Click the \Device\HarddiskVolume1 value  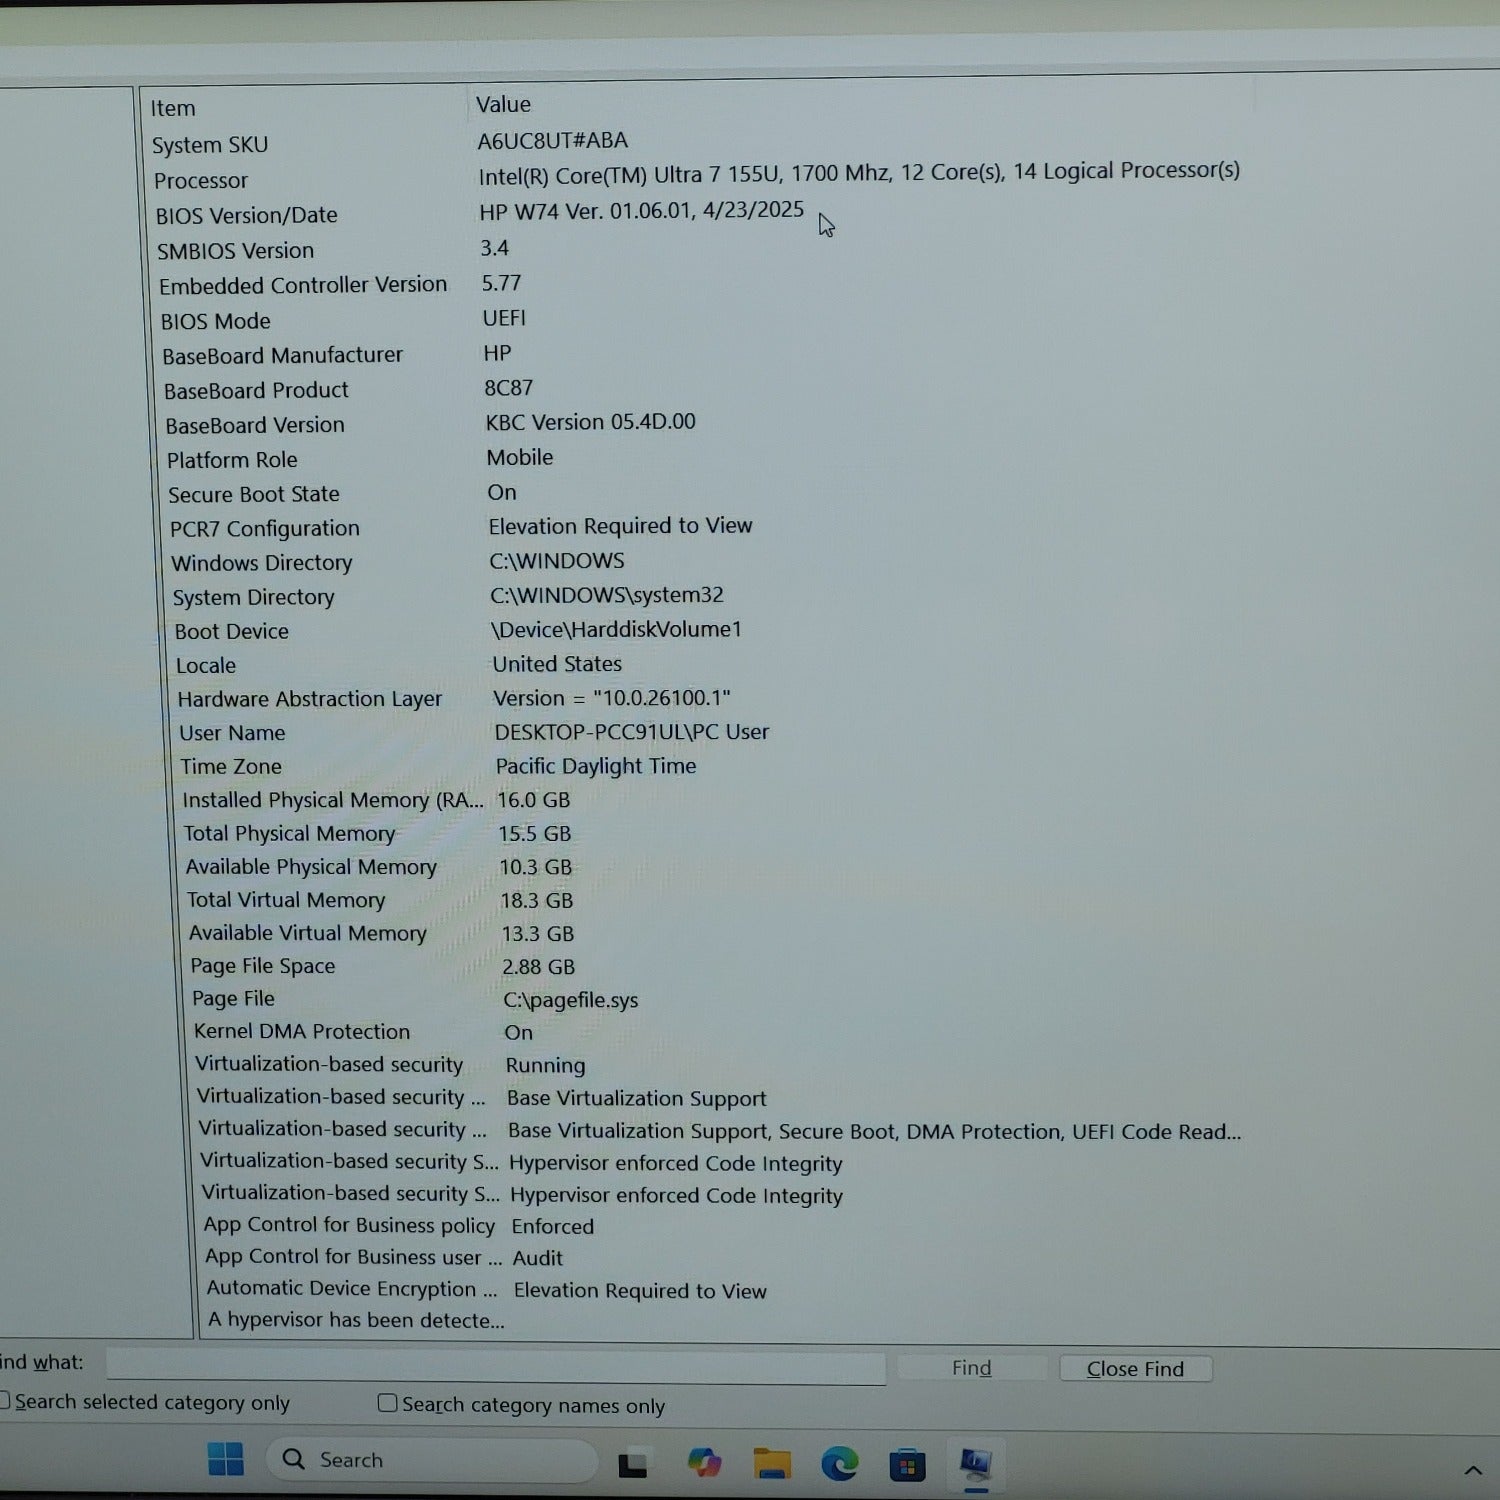point(616,629)
